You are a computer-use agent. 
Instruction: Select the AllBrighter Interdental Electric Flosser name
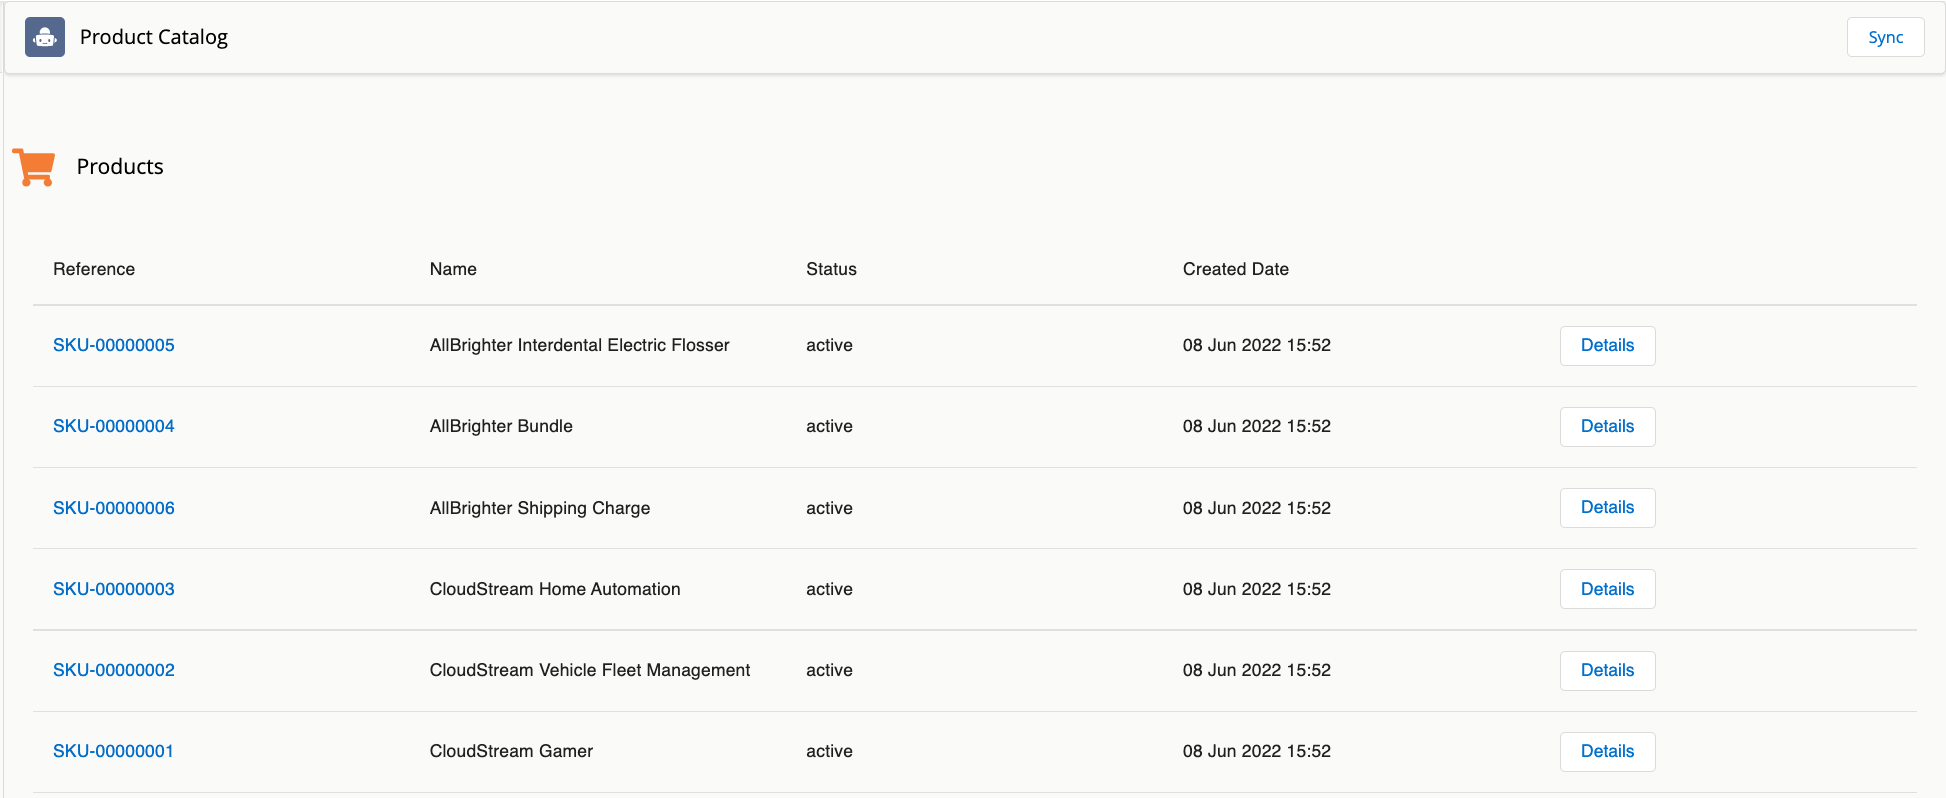580,345
